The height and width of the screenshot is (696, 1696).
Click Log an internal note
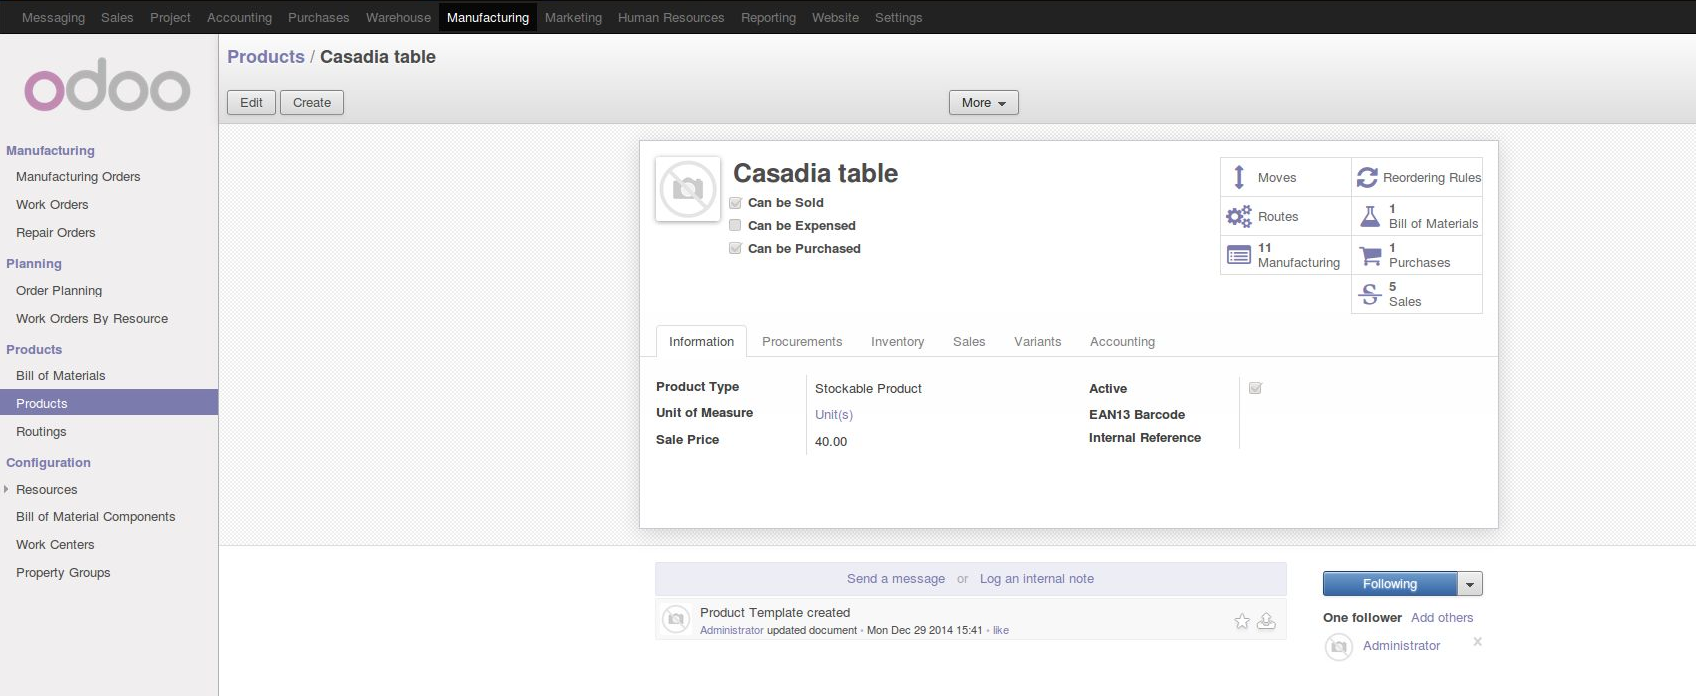pos(1037,579)
